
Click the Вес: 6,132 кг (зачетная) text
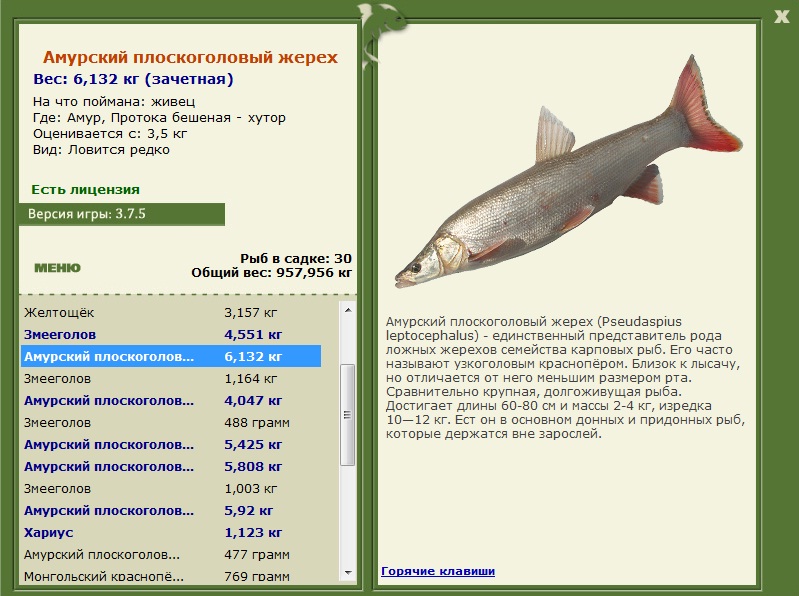click(x=133, y=79)
